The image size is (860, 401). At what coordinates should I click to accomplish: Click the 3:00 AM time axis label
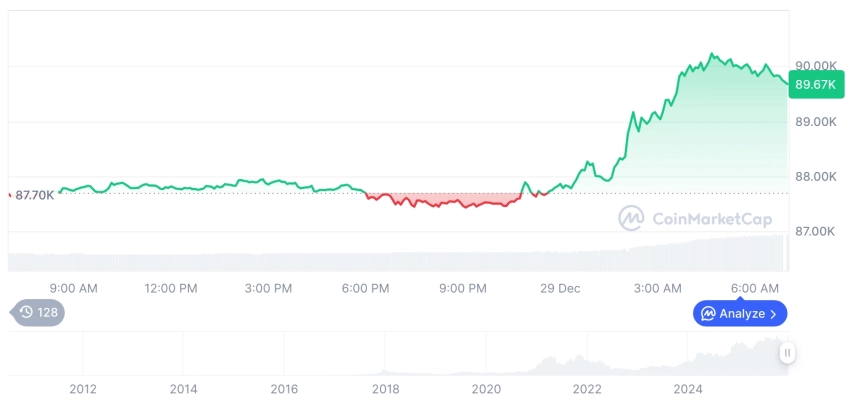657,288
